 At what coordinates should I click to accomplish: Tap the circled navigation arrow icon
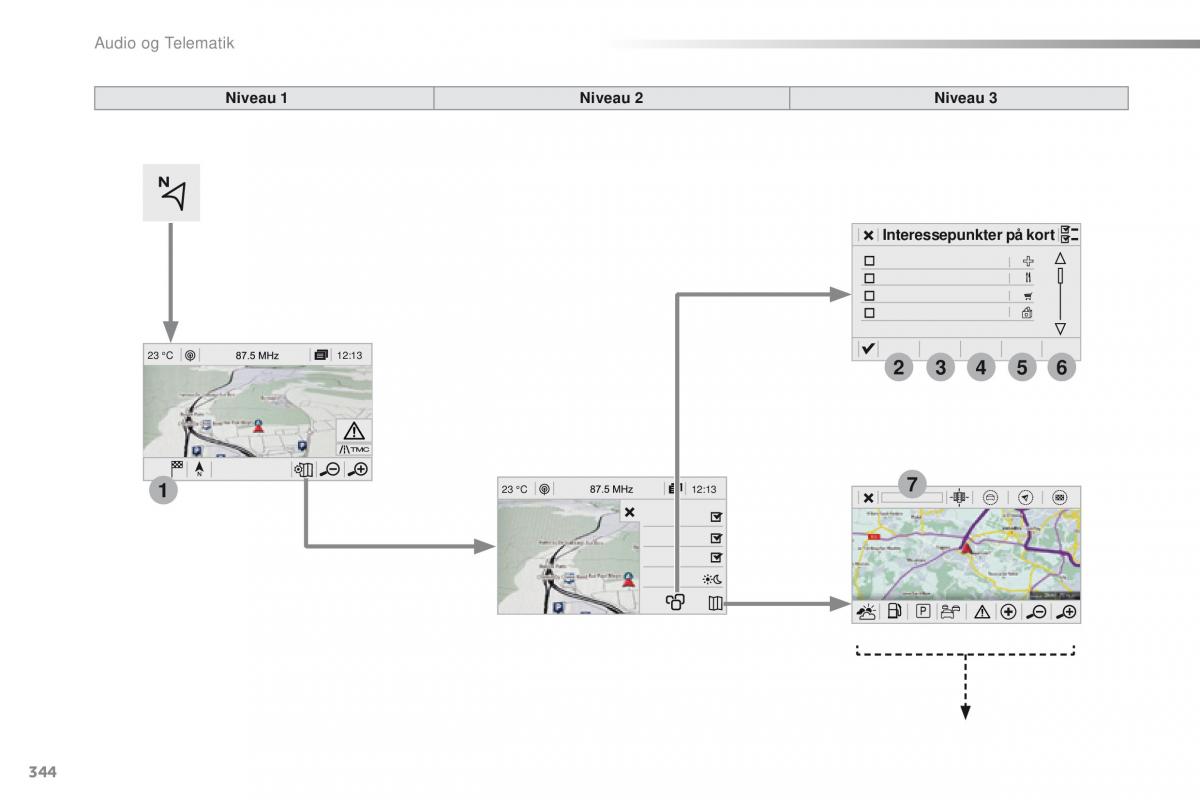coord(1025,497)
